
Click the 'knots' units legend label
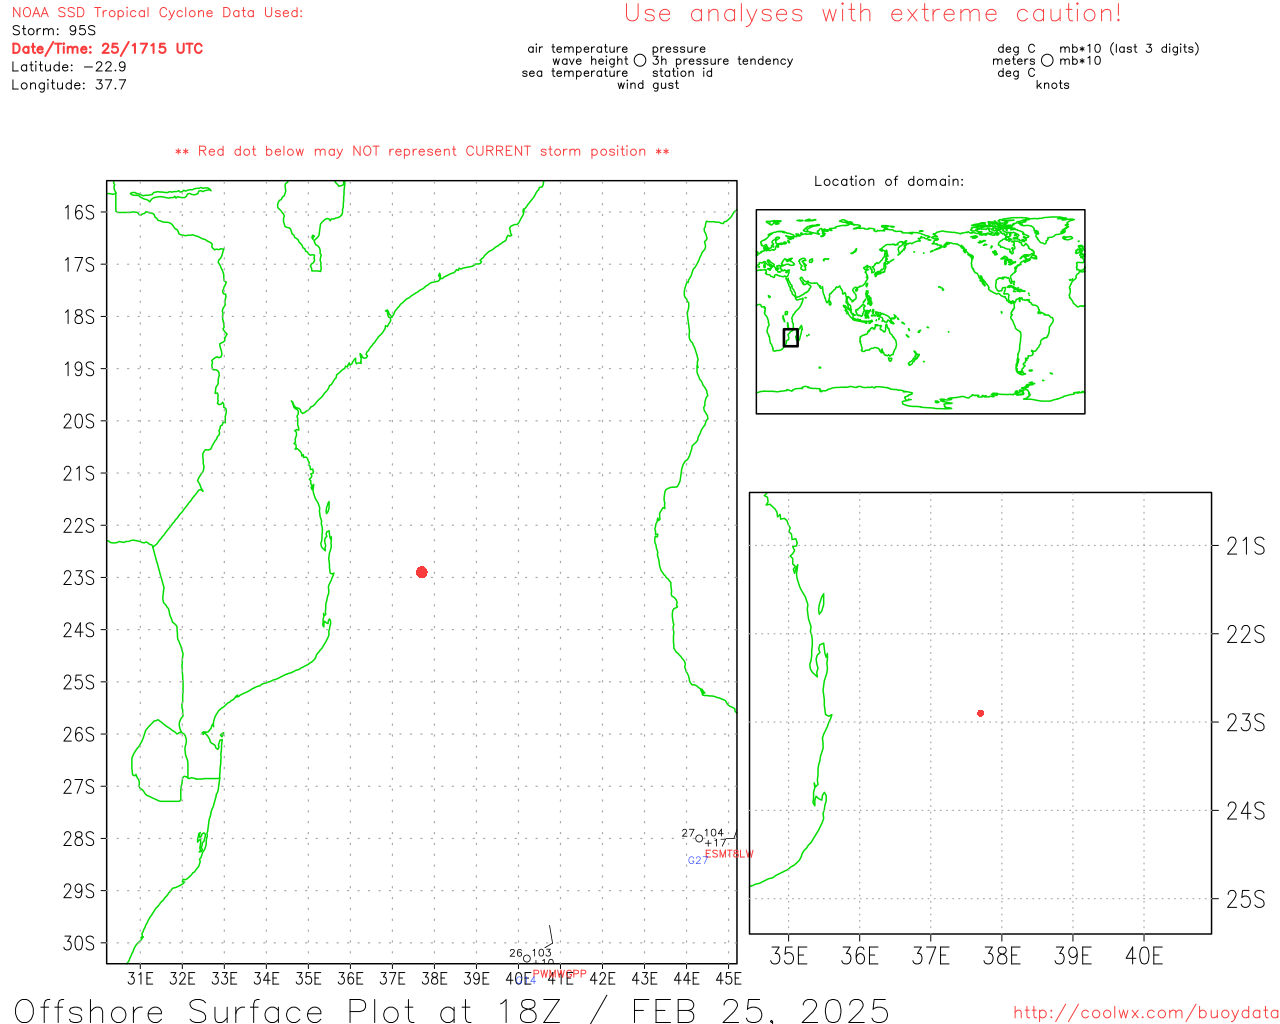[1052, 85]
